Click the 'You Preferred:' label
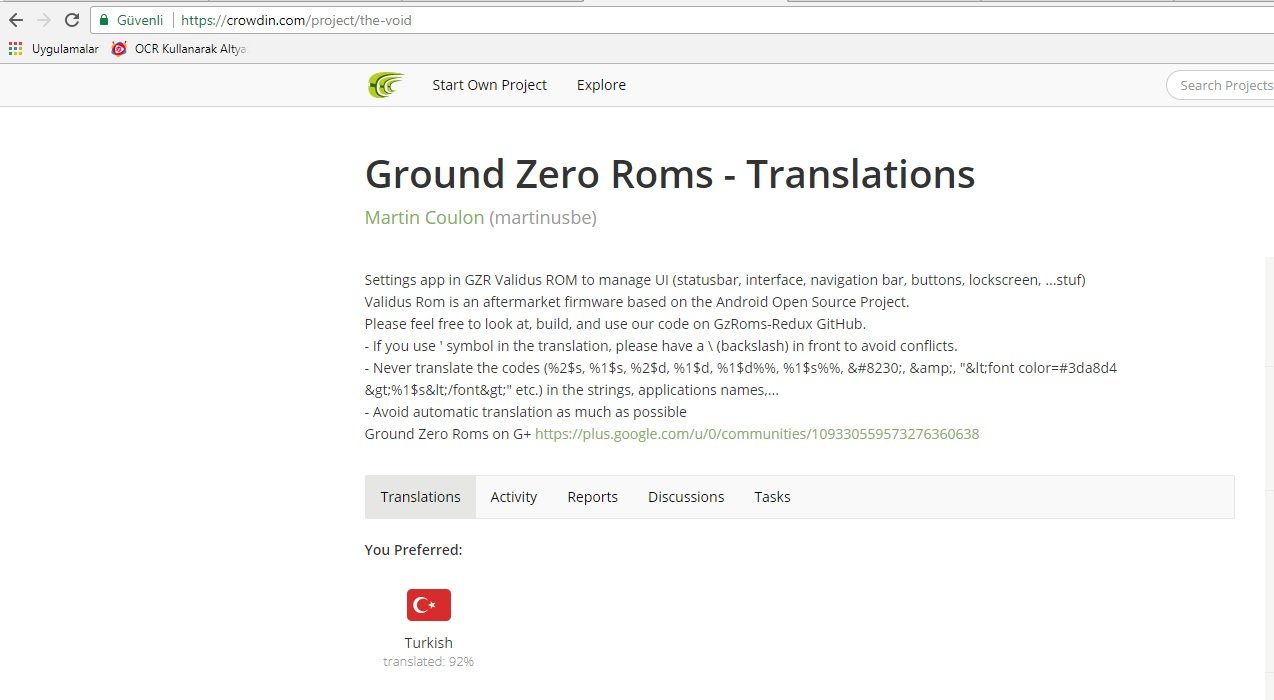The image size is (1274, 700). (x=414, y=550)
